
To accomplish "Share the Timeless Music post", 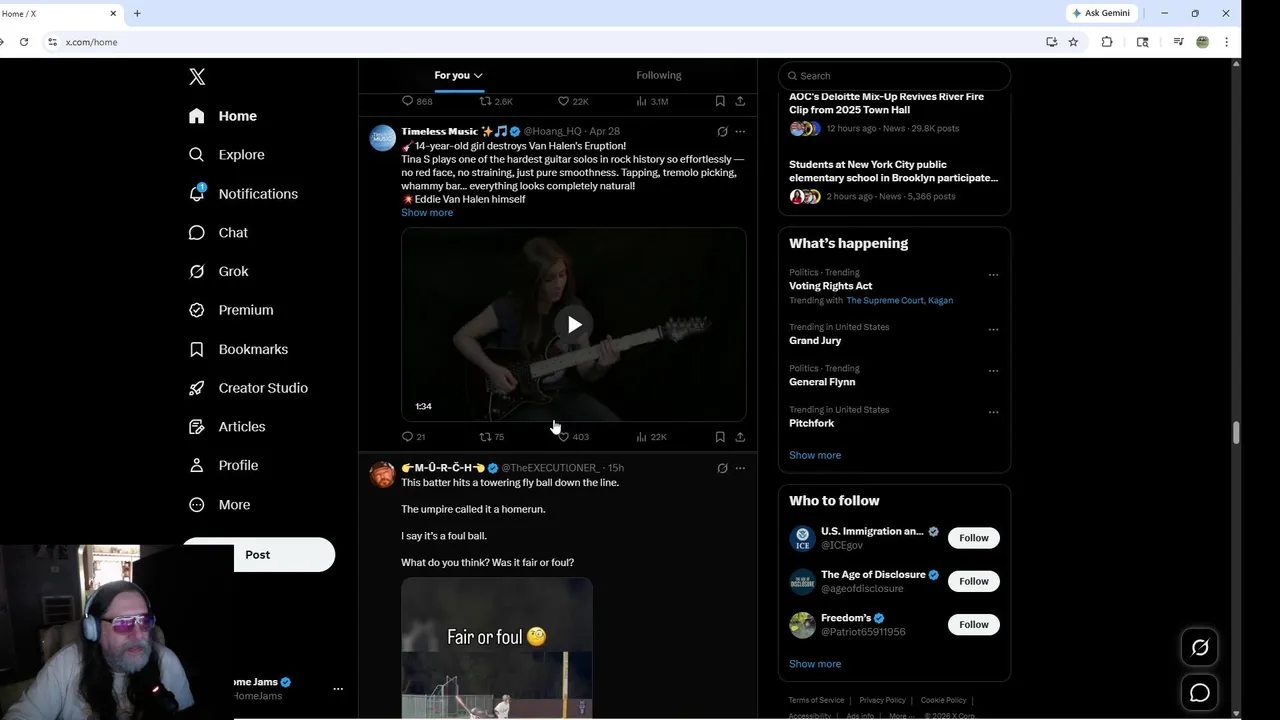I will (740, 437).
